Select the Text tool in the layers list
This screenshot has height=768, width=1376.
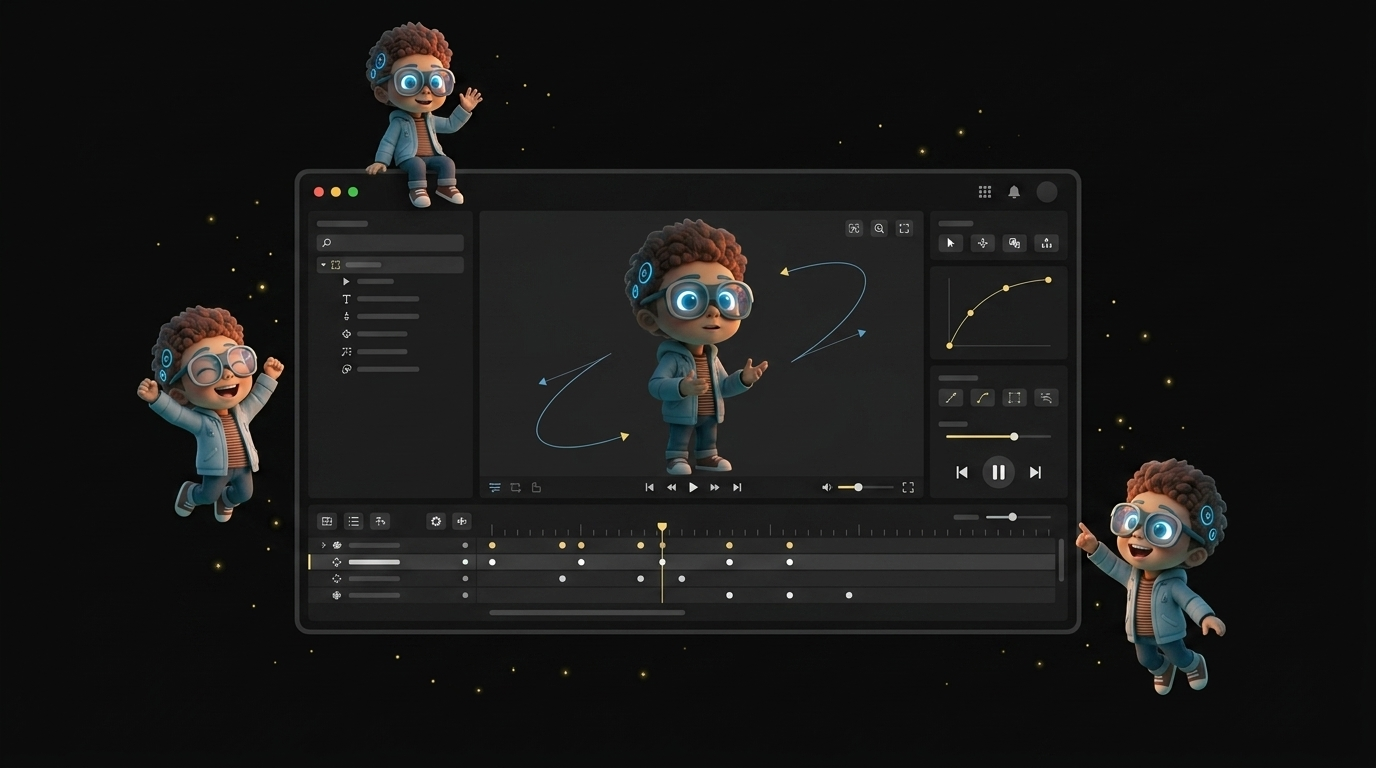[x=346, y=298]
